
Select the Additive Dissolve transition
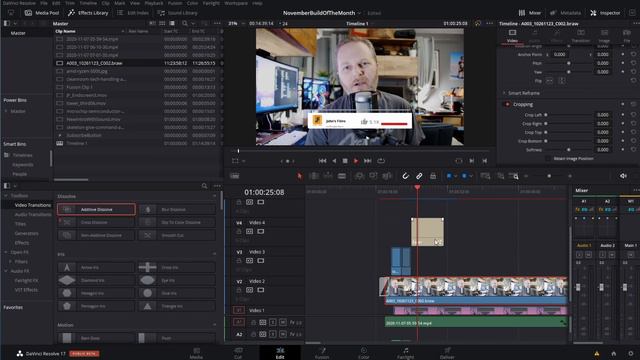click(96, 209)
